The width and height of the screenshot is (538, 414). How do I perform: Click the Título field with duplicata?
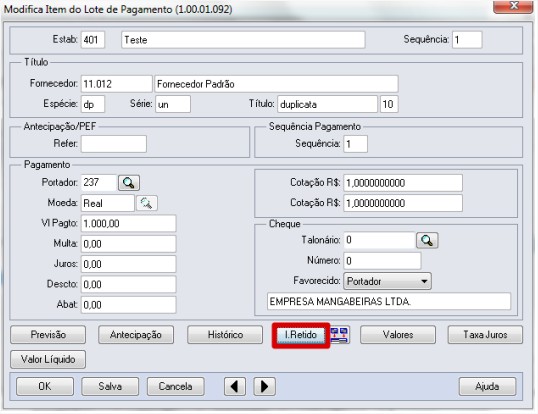click(x=327, y=104)
